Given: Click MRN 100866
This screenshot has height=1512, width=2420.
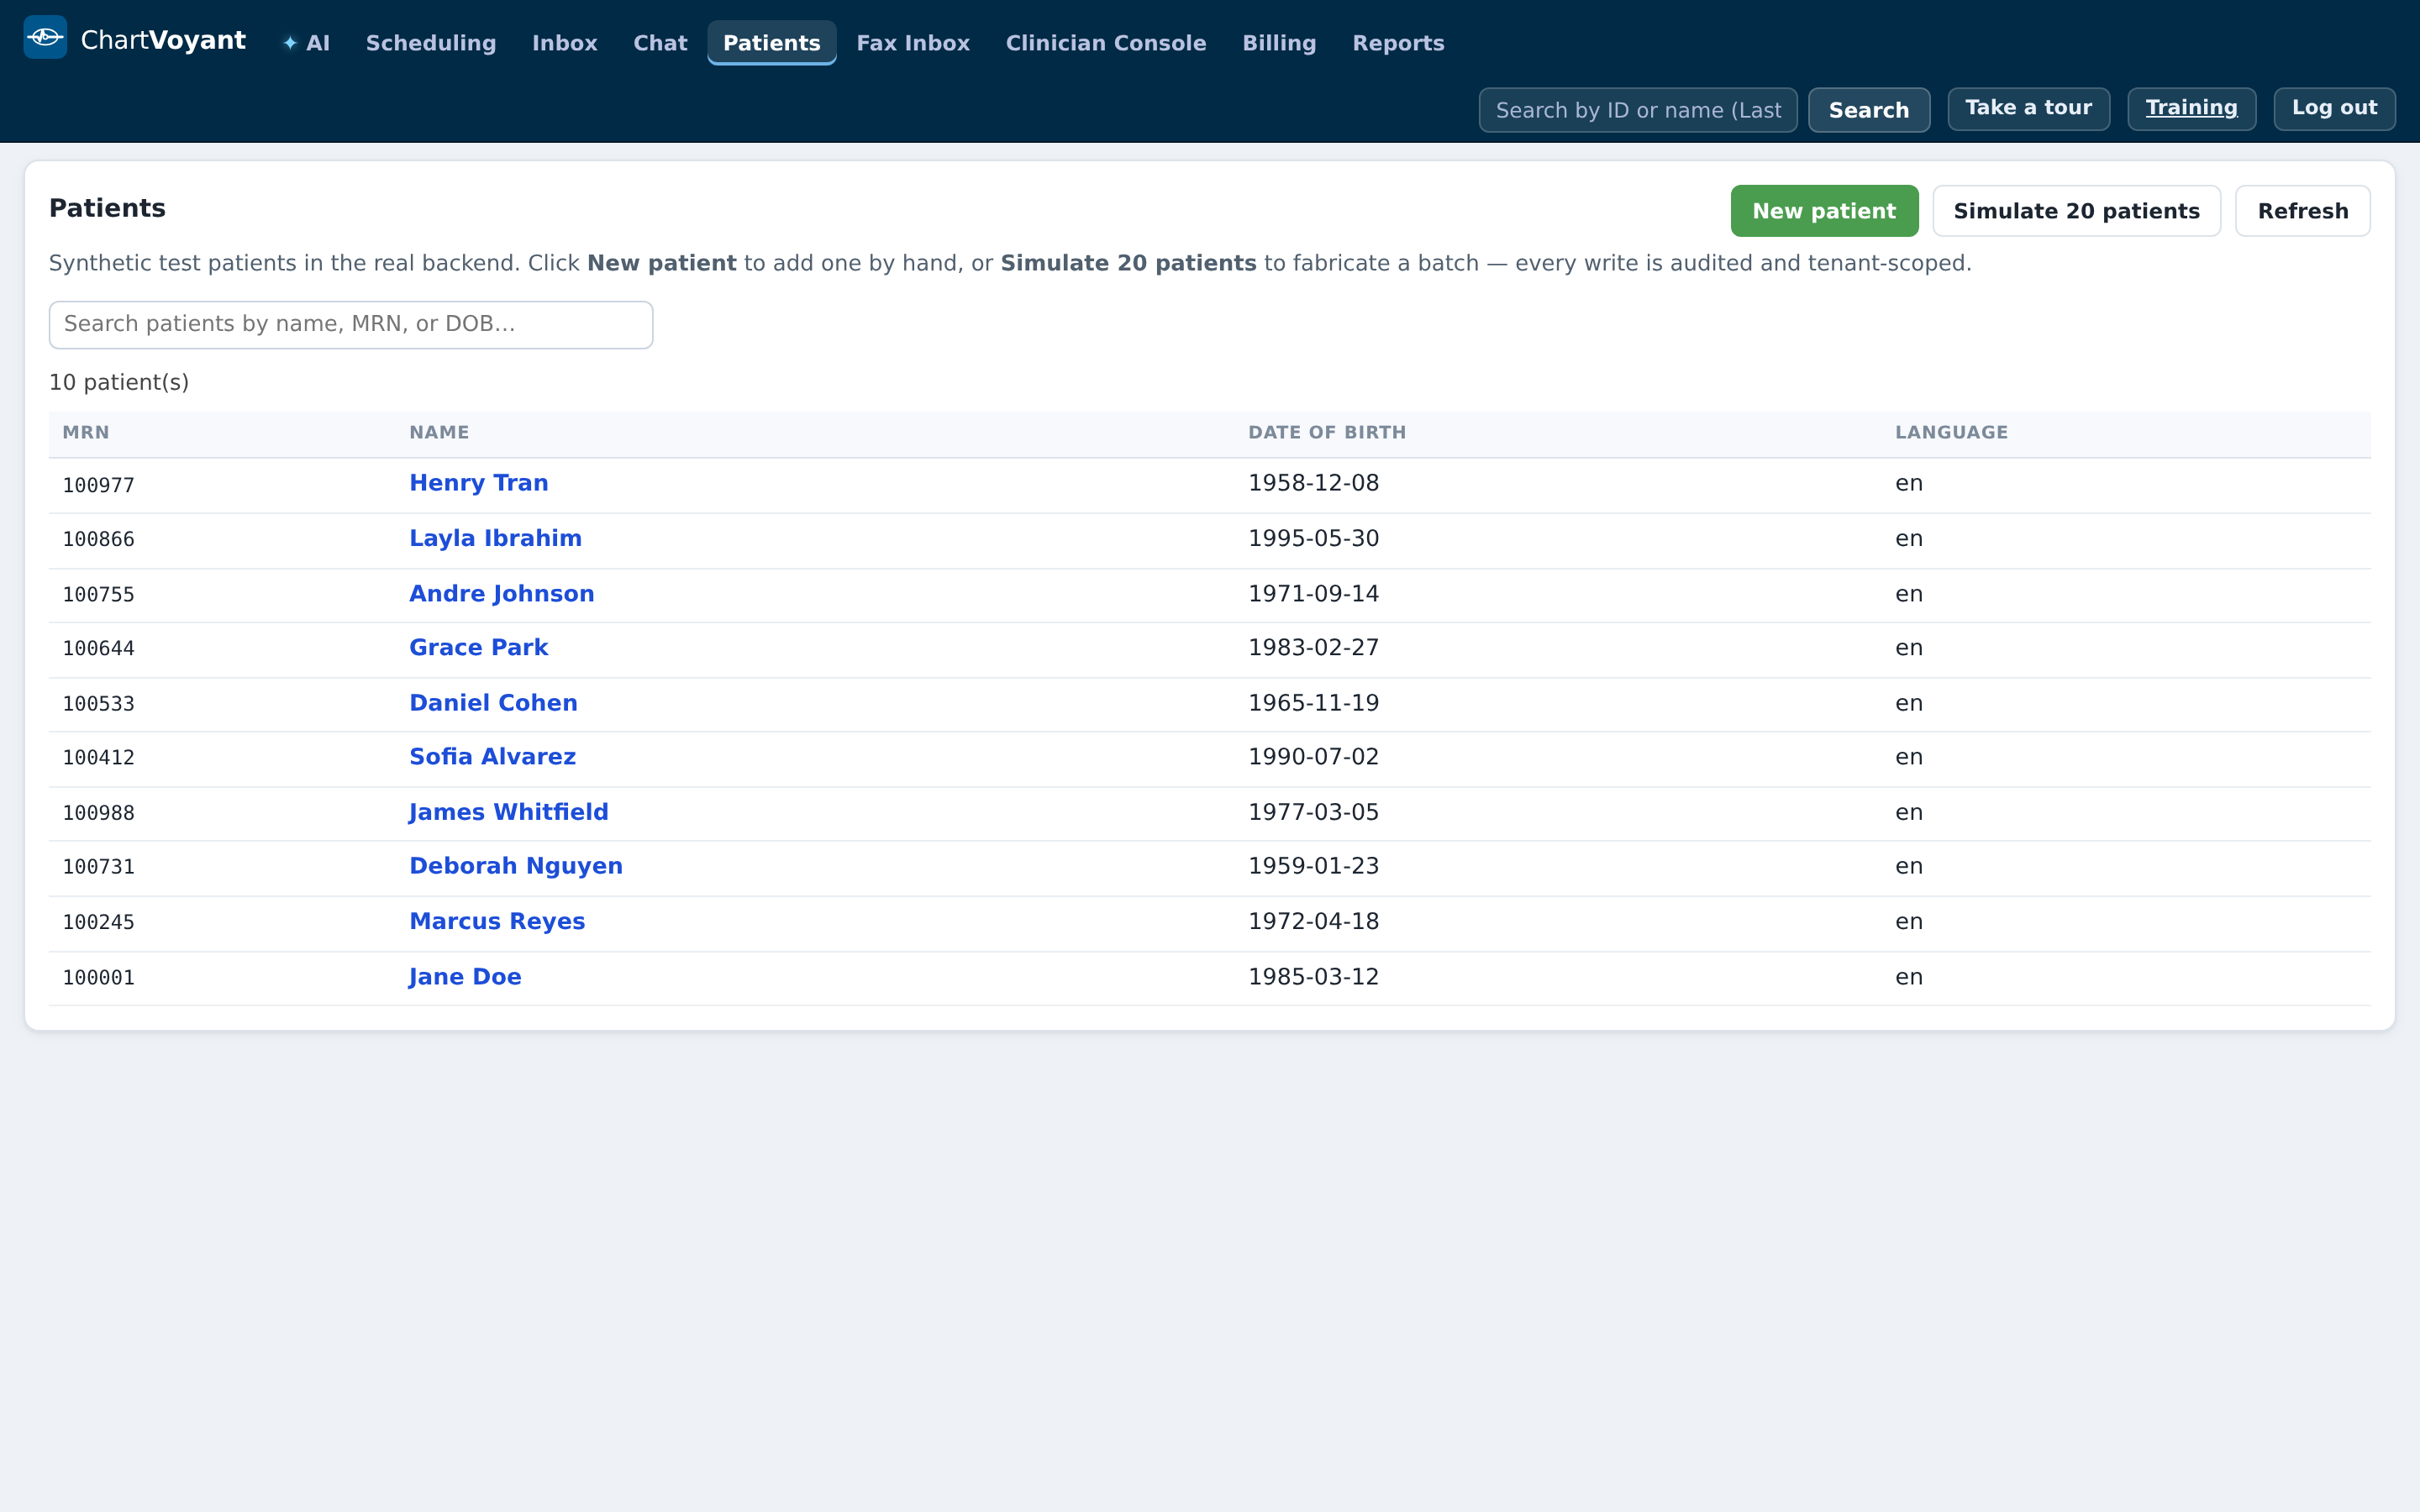Looking at the screenshot, I should 98,540.
